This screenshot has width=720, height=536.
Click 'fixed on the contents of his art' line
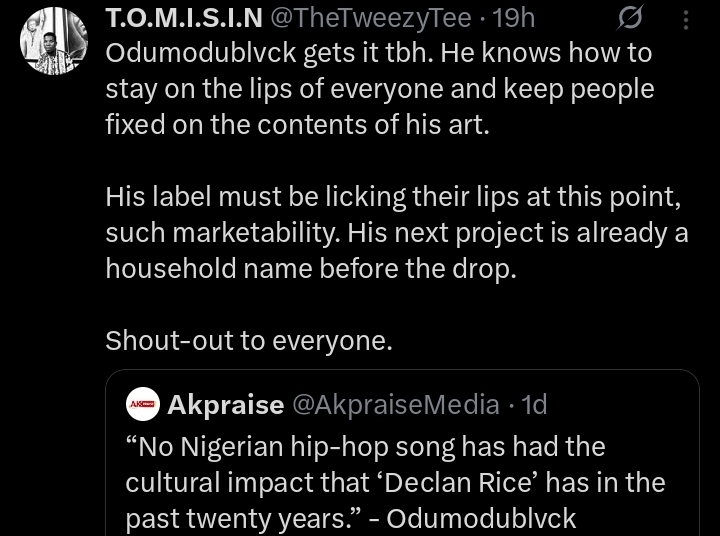[298, 125]
